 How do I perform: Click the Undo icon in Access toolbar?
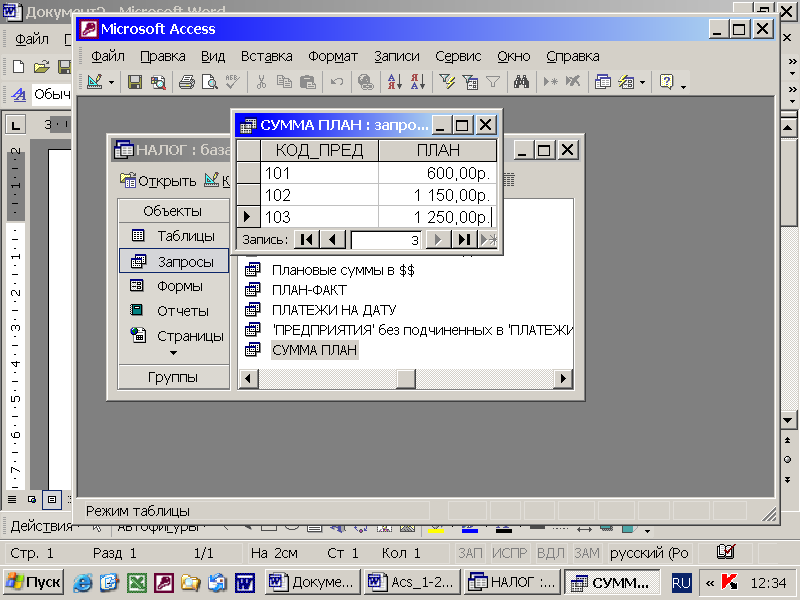tap(337, 82)
